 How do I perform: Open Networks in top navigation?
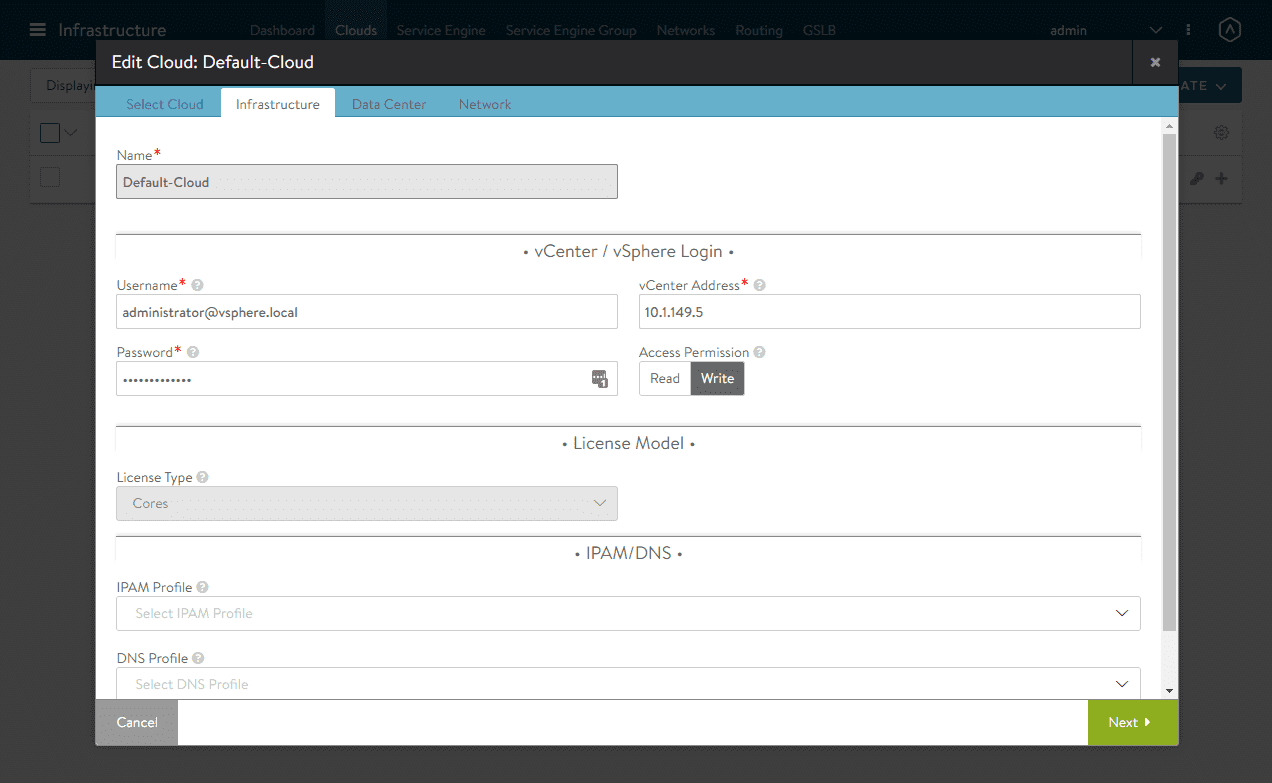pyautogui.click(x=686, y=30)
